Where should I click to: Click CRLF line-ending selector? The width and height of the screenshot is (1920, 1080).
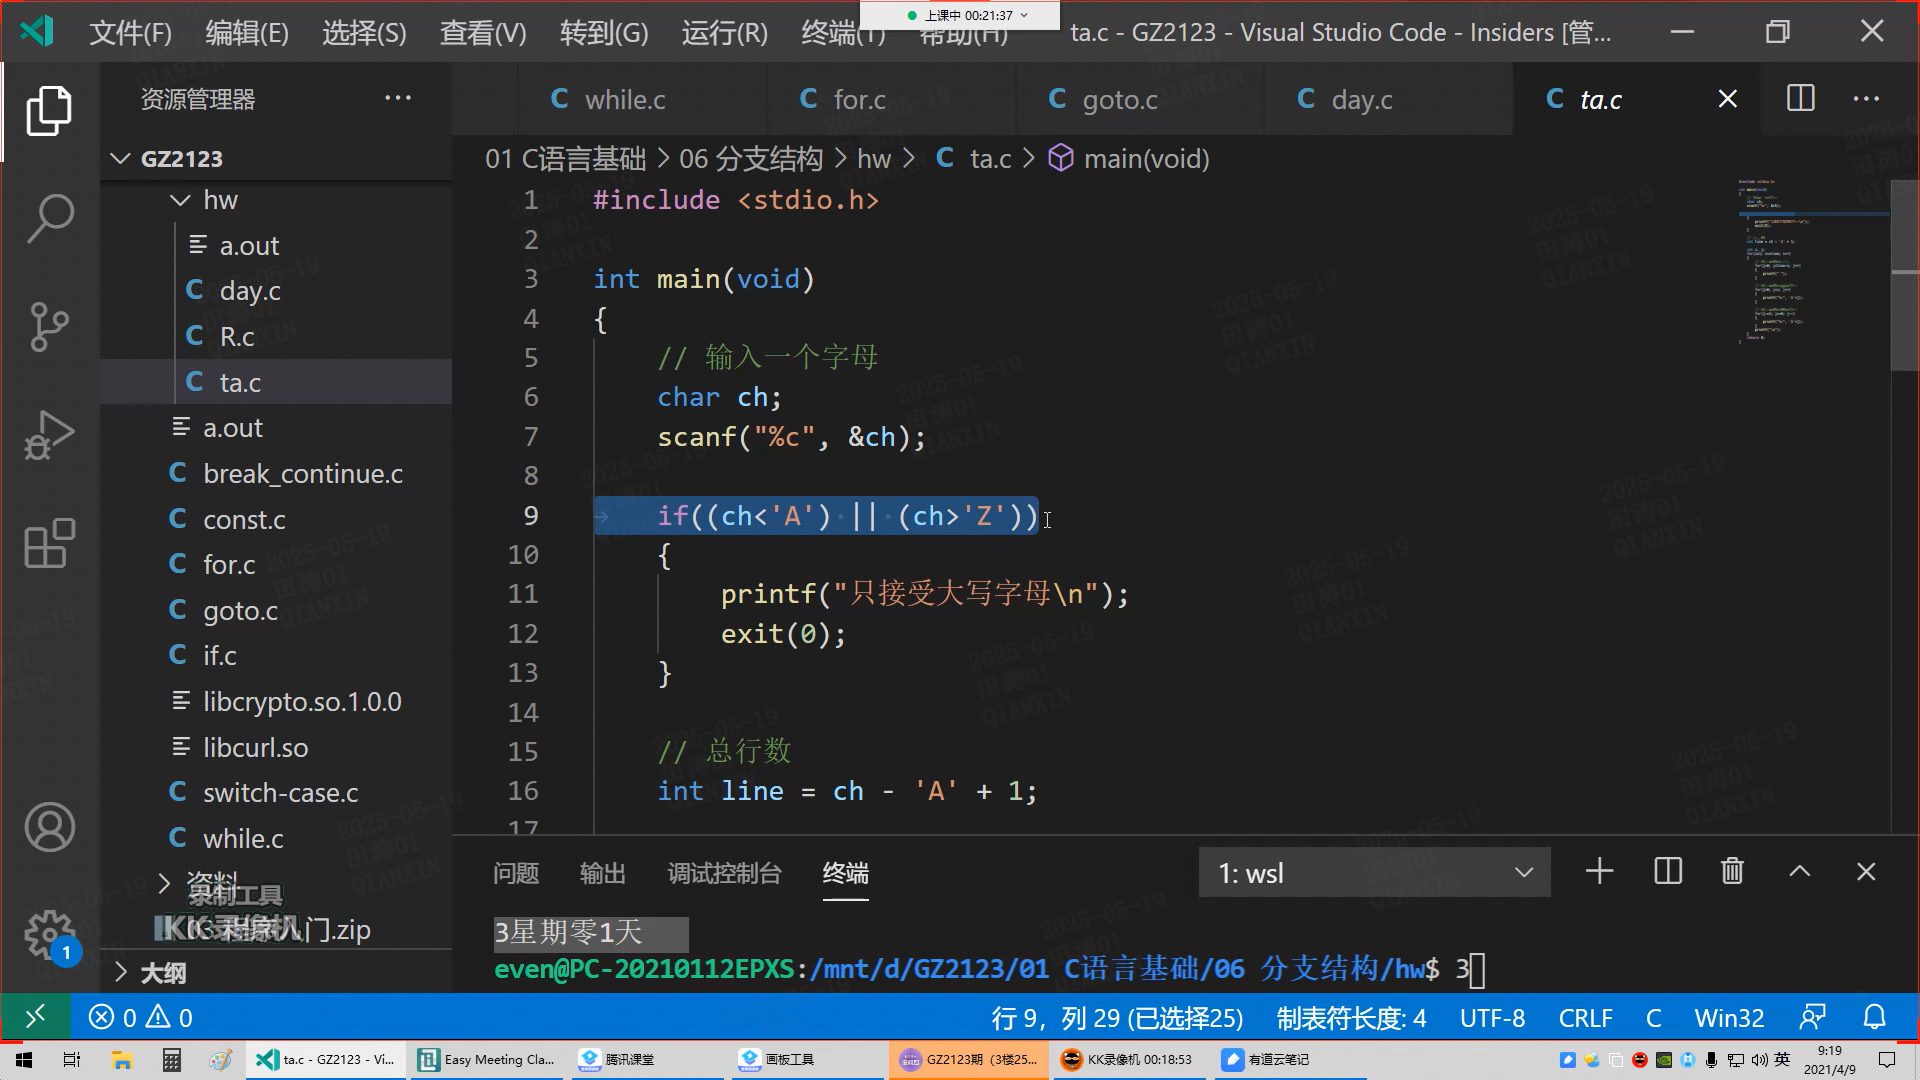[1585, 1018]
